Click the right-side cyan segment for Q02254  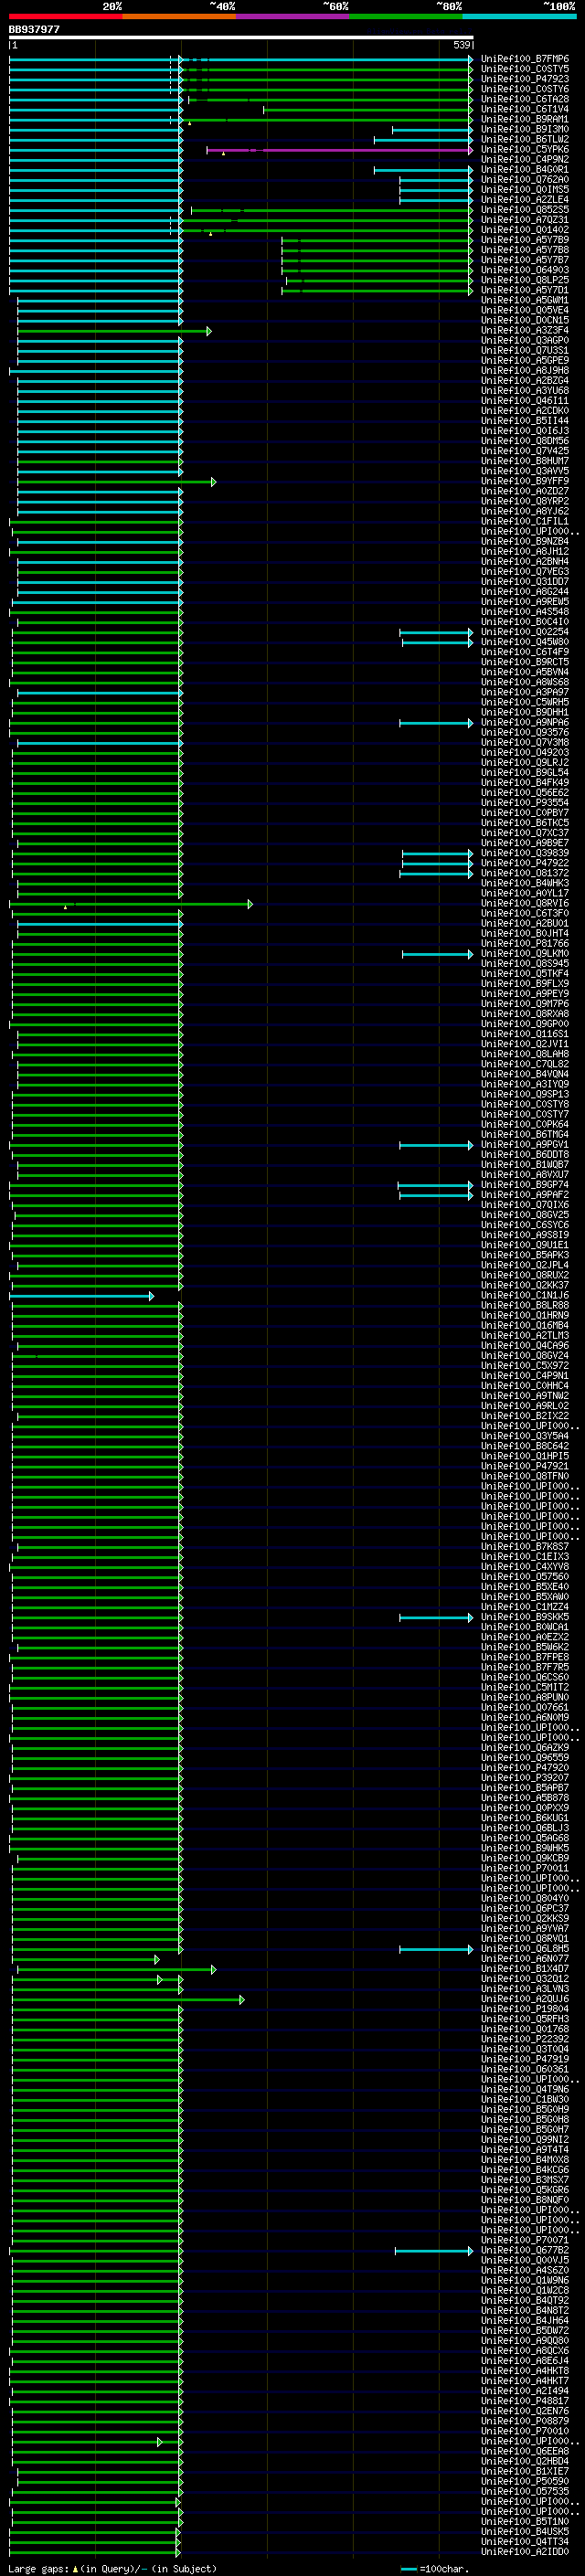coord(436,633)
